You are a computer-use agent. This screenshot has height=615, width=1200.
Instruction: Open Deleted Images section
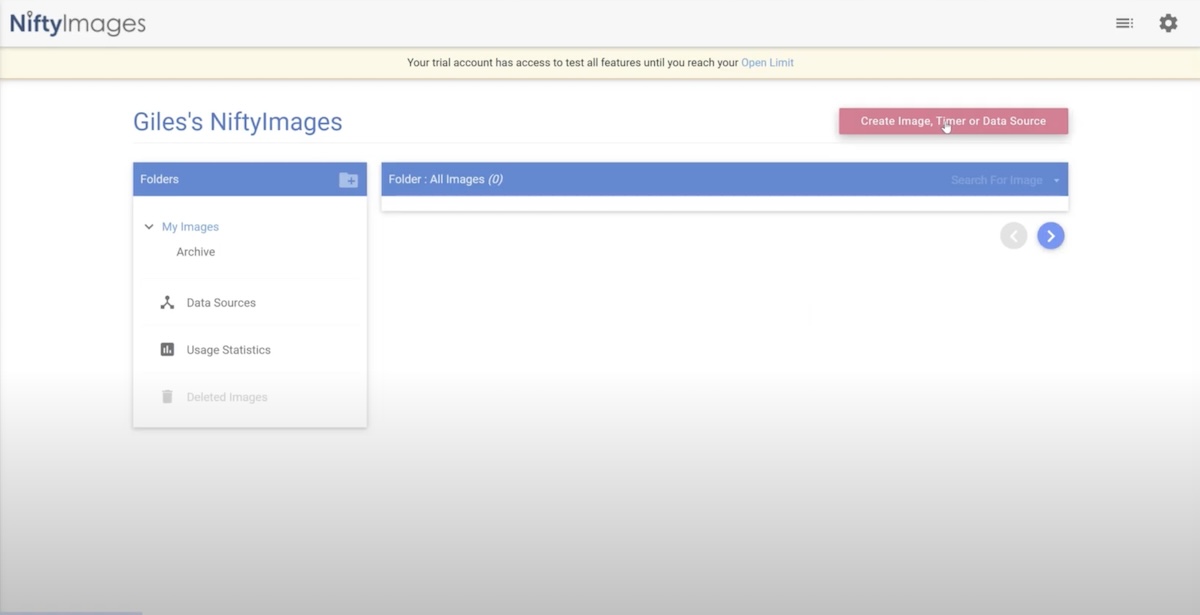(x=227, y=397)
